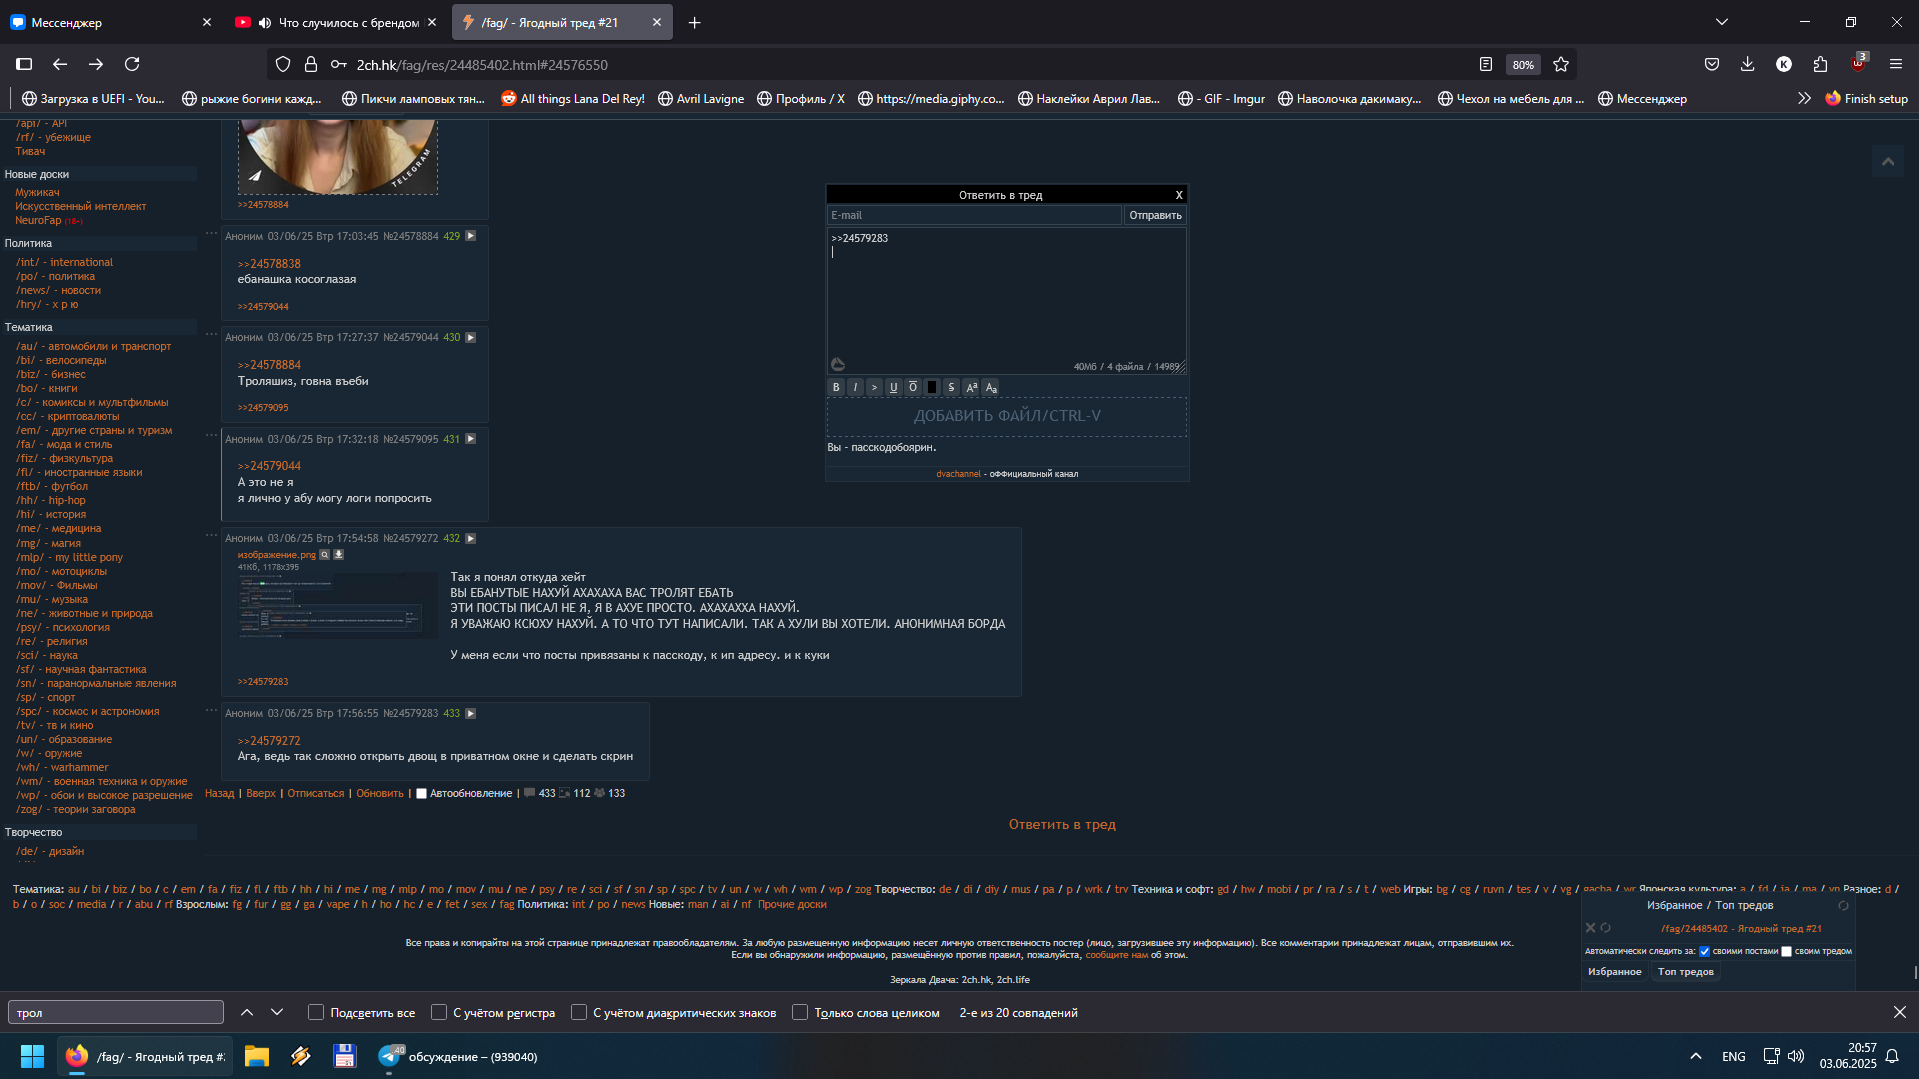Open post menu arrow for post №24579272
Screen dimensions: 1919x1079
471,538
